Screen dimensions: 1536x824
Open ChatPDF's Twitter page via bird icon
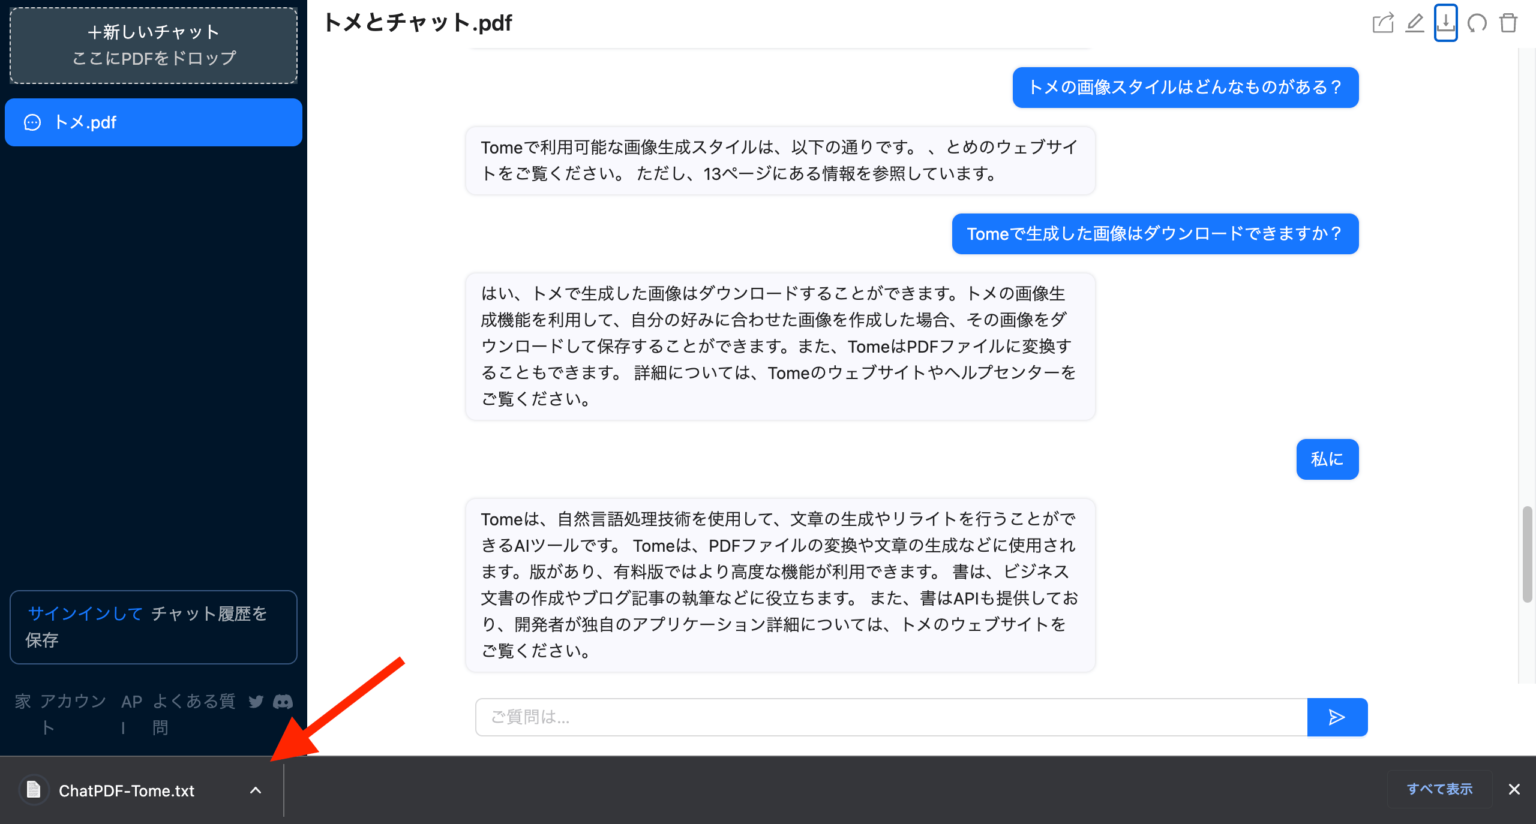(x=255, y=701)
